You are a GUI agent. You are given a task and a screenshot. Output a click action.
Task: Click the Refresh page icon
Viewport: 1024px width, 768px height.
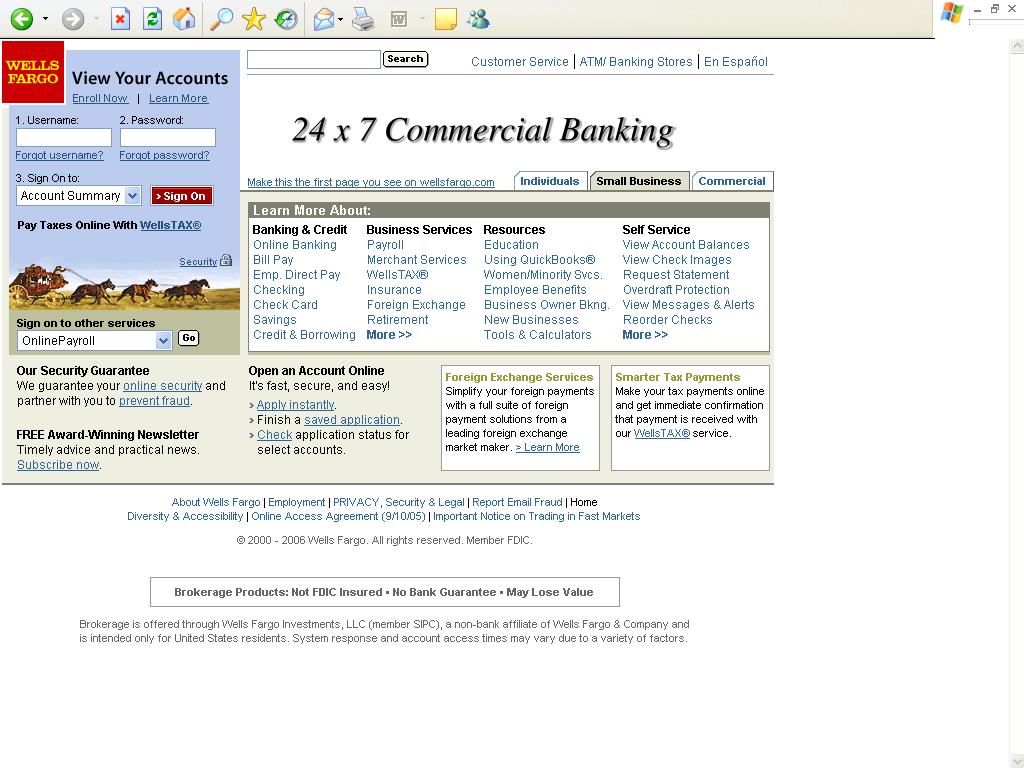(x=152, y=19)
